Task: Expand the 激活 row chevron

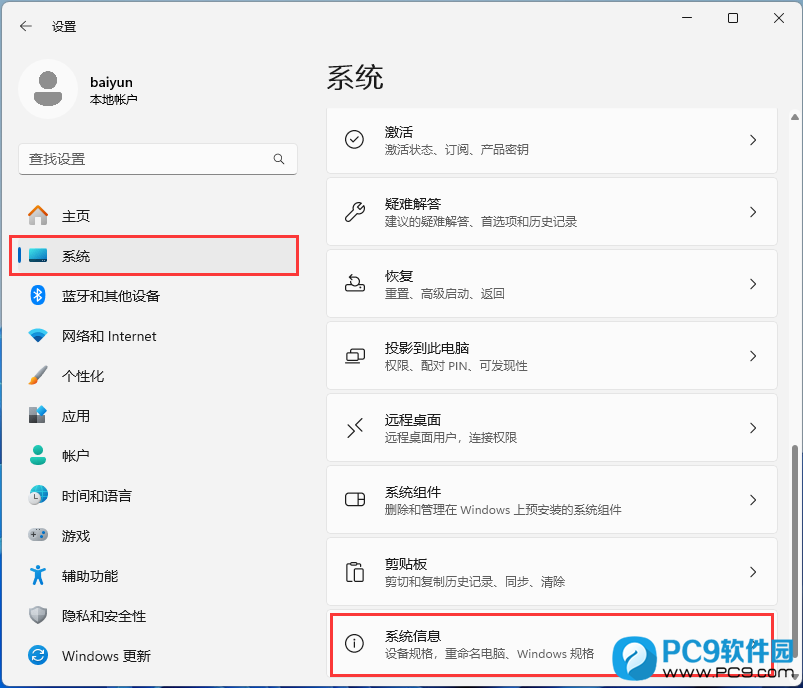Action: coord(753,140)
